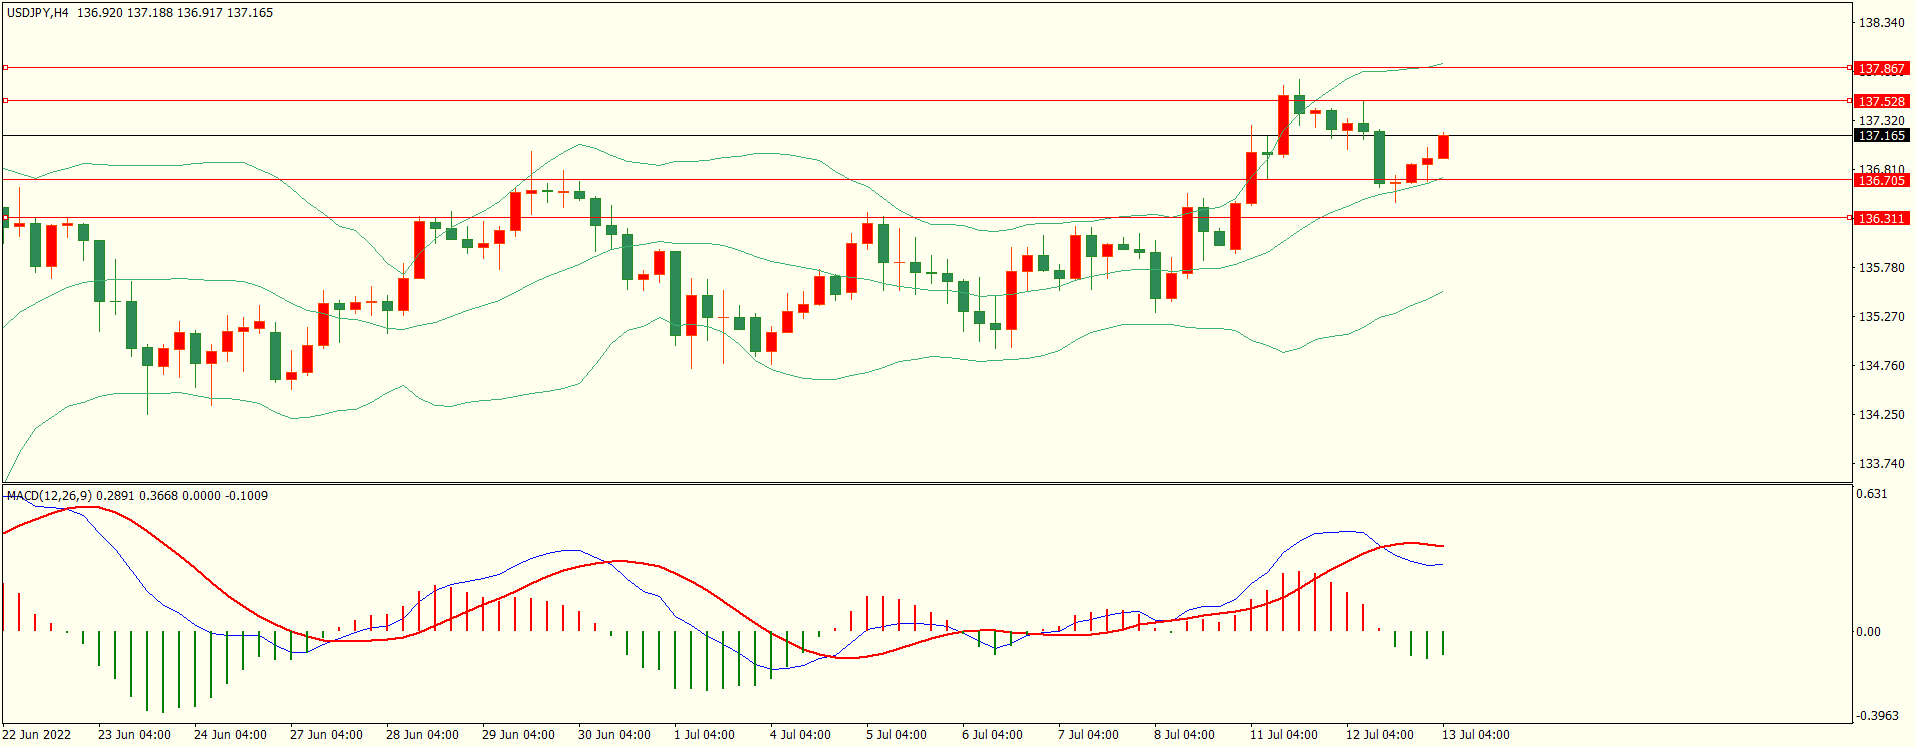Screen dimensions: 1916x747
Task: Click the 13 Jul 04:00 time label
Action: tap(1475, 735)
